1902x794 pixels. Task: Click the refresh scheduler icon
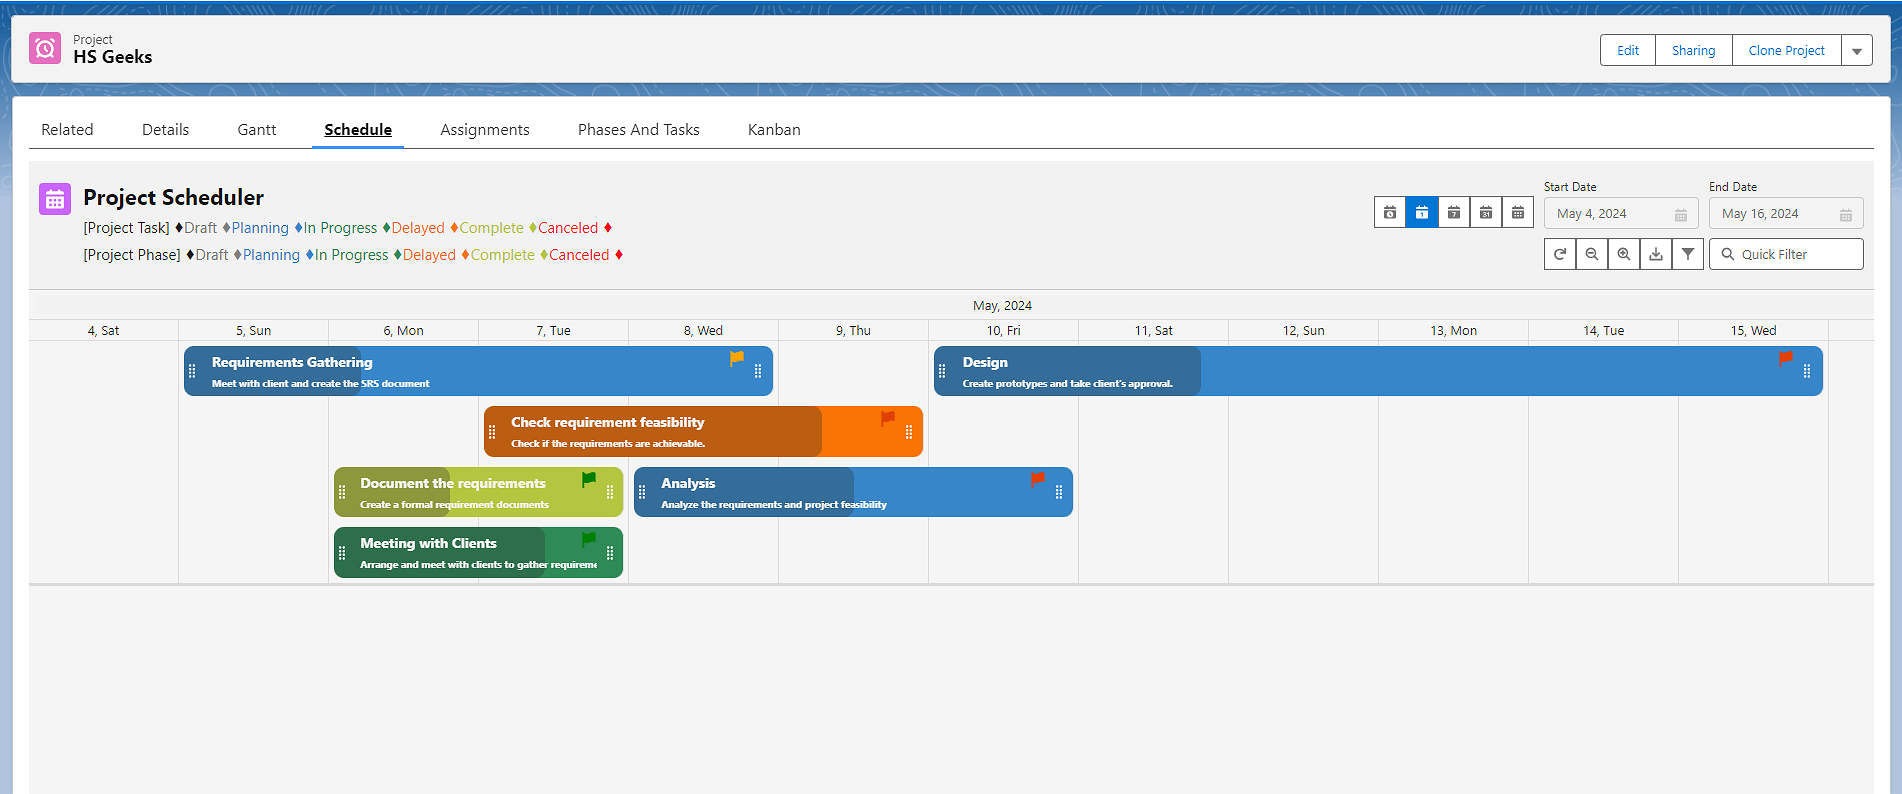pyautogui.click(x=1560, y=254)
